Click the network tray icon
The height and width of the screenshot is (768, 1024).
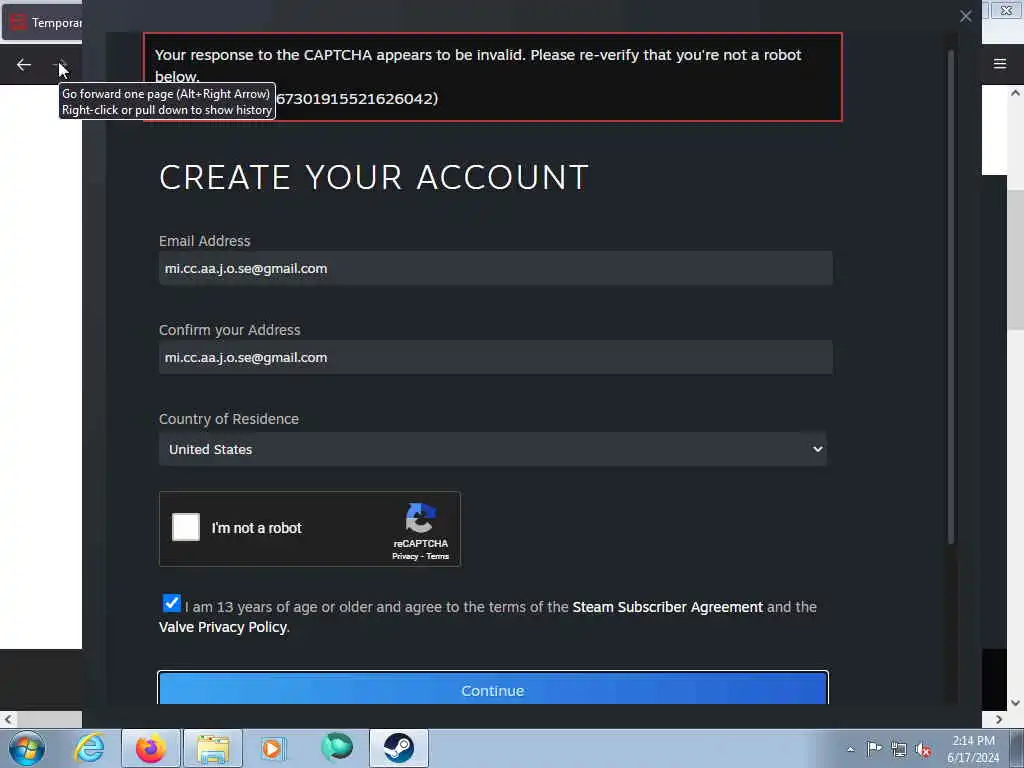click(x=899, y=750)
